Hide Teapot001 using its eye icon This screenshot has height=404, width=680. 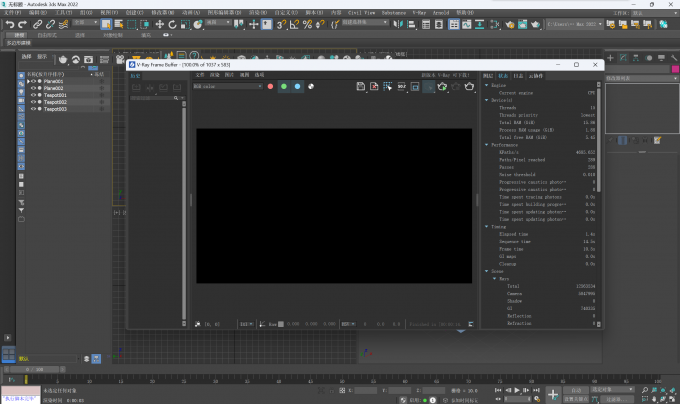tap(34, 95)
